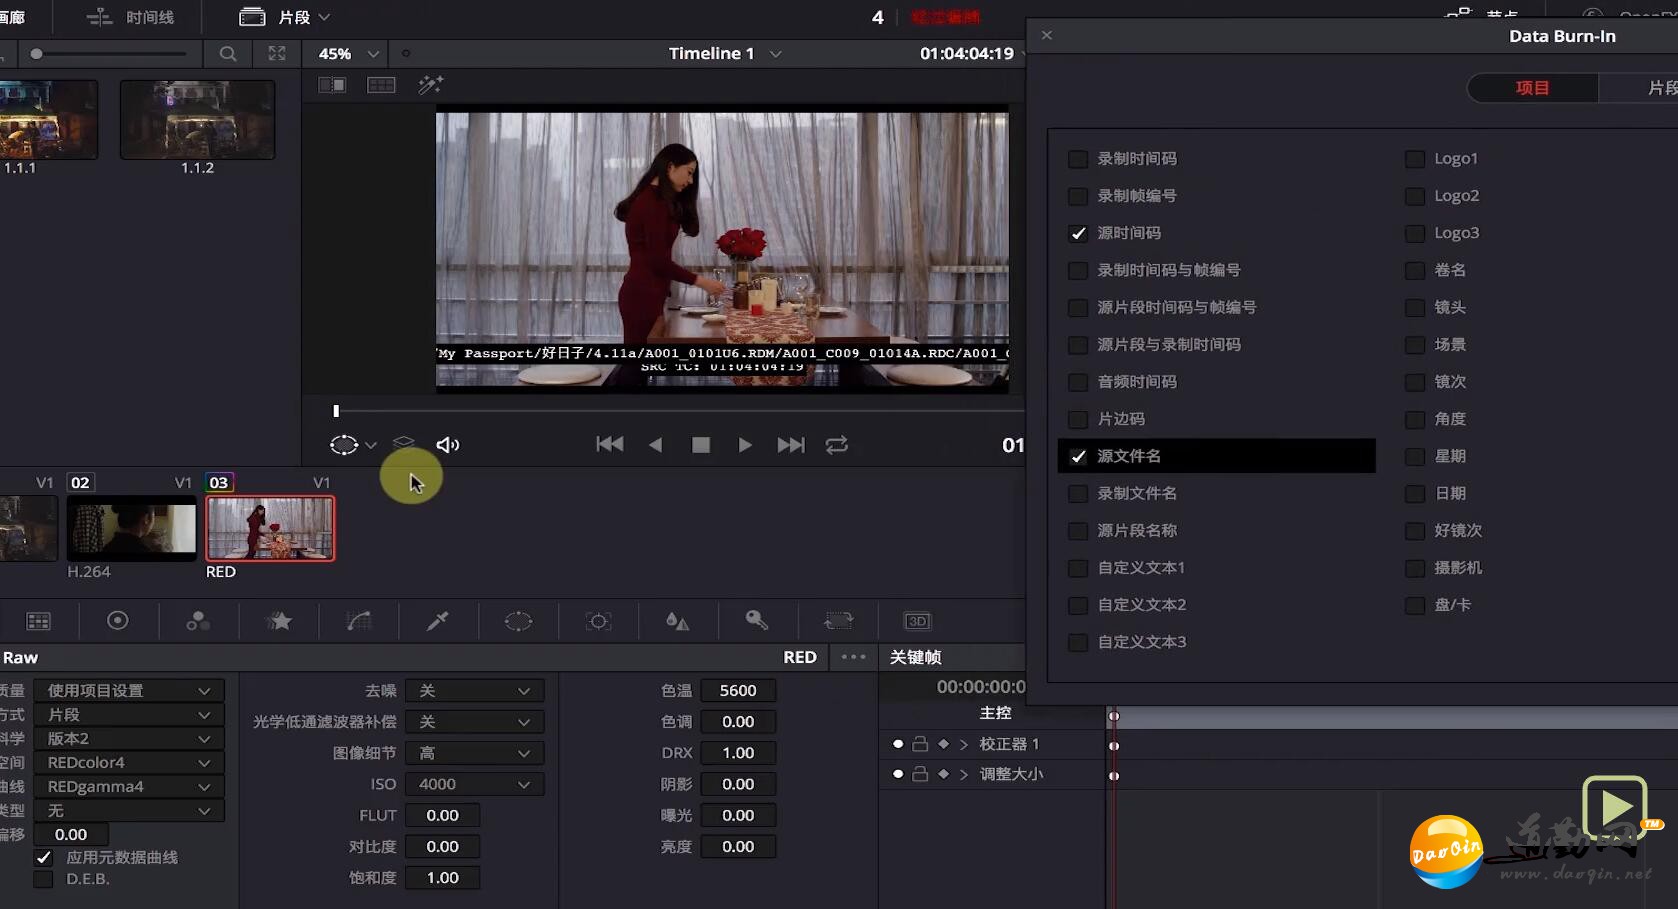Toggle split-screen viewer icon

click(381, 85)
